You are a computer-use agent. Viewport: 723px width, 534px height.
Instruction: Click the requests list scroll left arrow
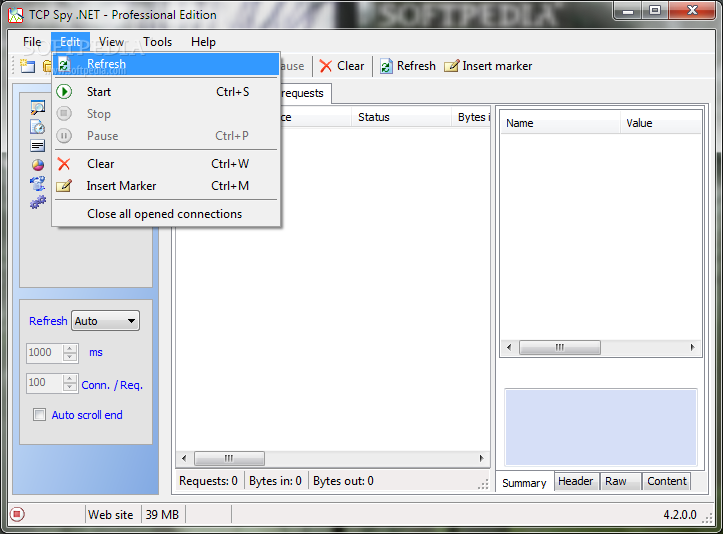[184, 458]
